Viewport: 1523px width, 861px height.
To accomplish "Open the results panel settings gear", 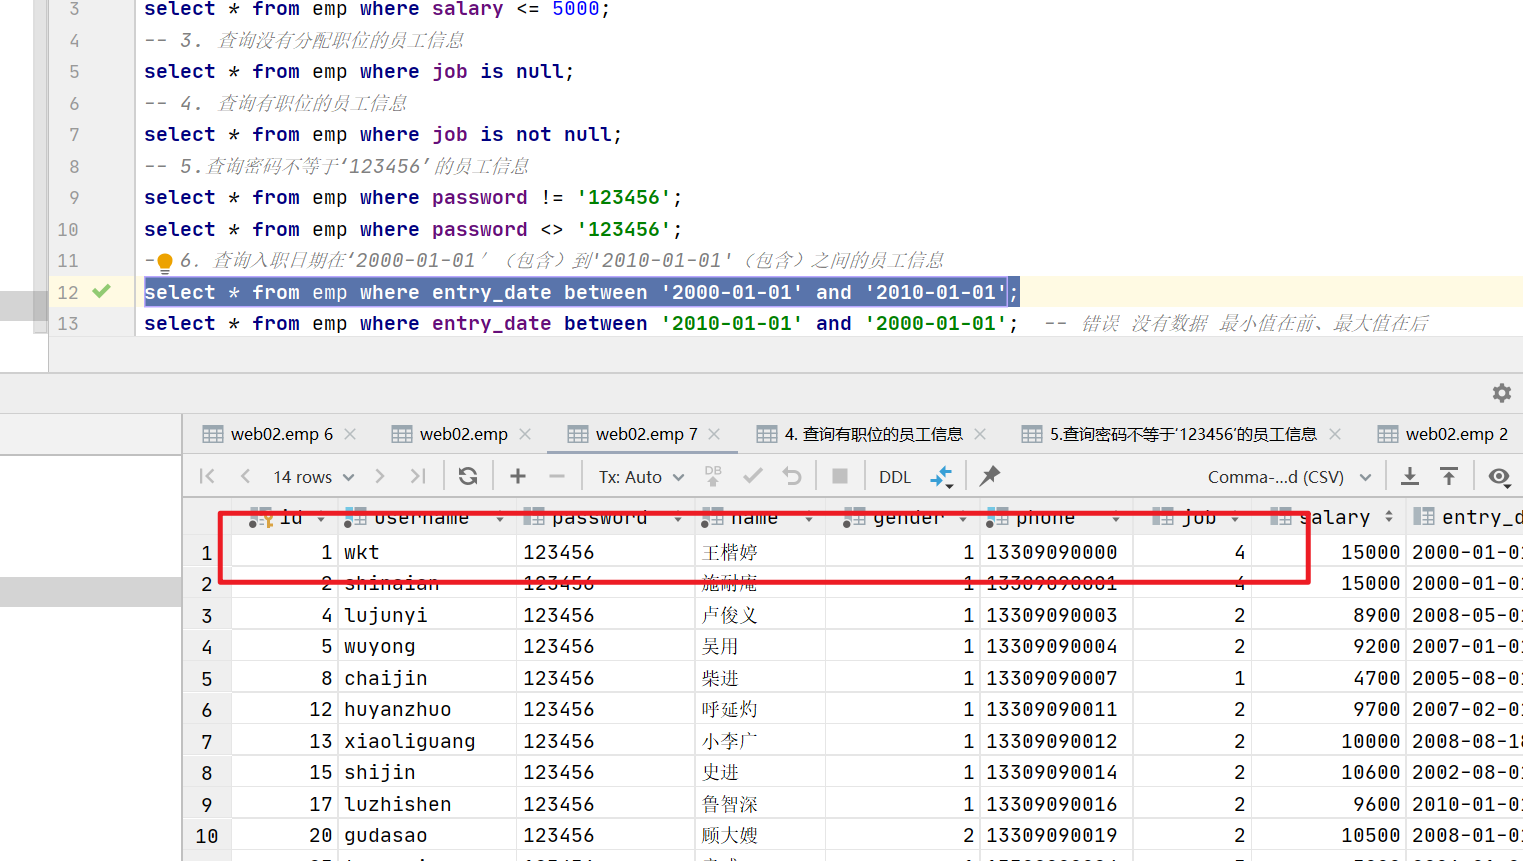I will tap(1501, 393).
